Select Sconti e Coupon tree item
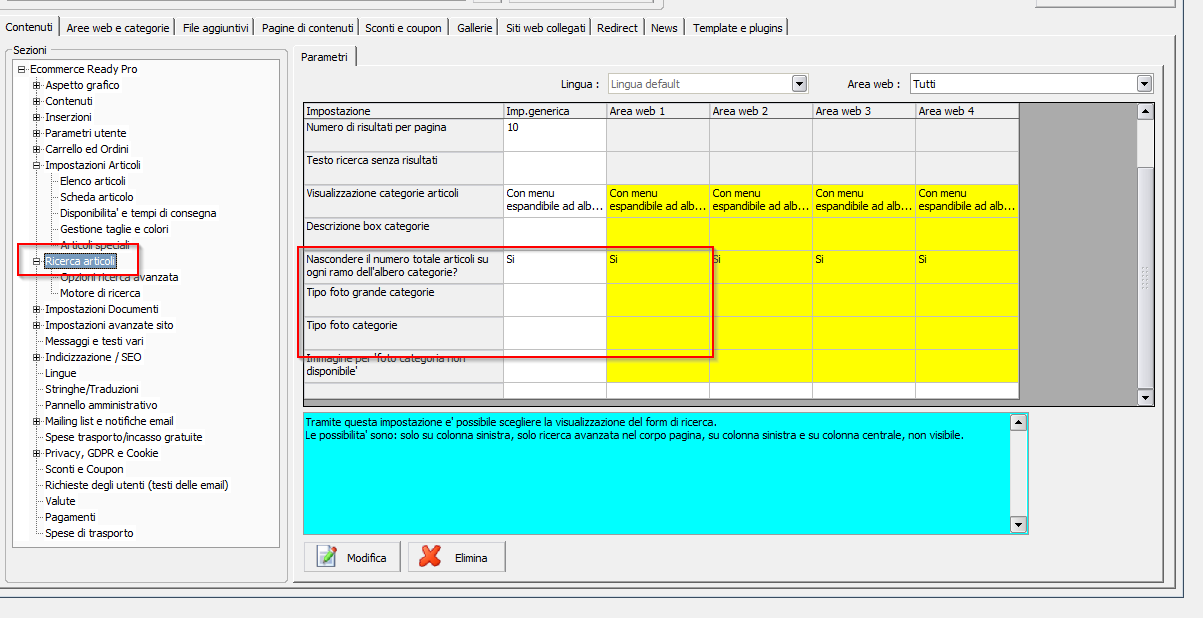1203x618 pixels. [84, 469]
